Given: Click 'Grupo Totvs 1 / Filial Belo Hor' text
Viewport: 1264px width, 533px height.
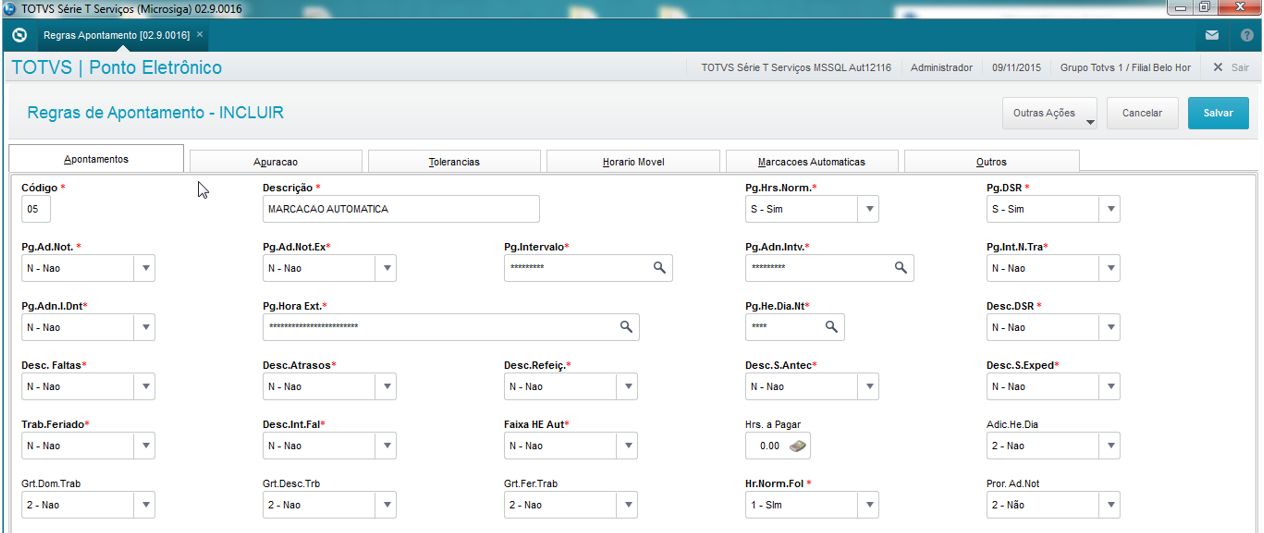Looking at the screenshot, I should [x=1125, y=67].
